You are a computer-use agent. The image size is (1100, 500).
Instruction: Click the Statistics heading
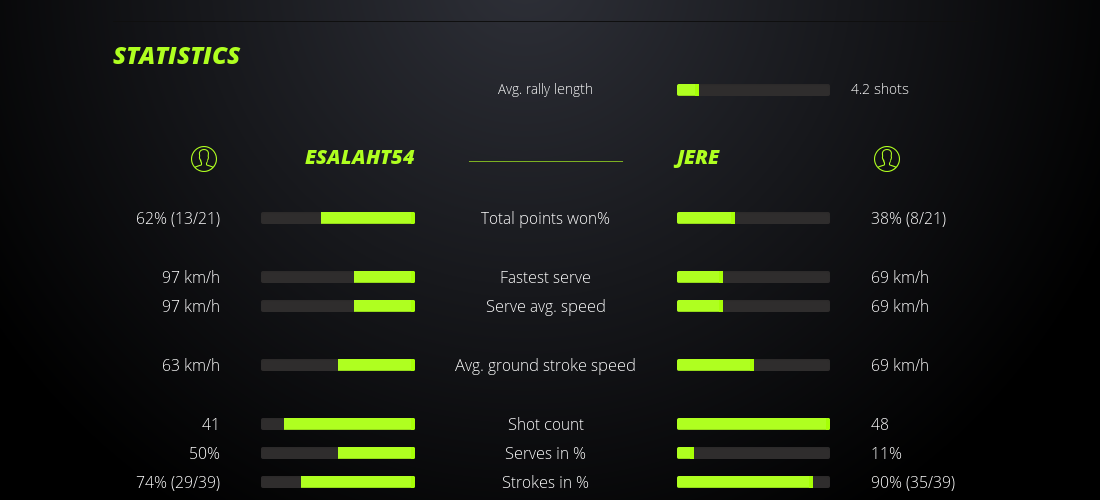coord(177,56)
